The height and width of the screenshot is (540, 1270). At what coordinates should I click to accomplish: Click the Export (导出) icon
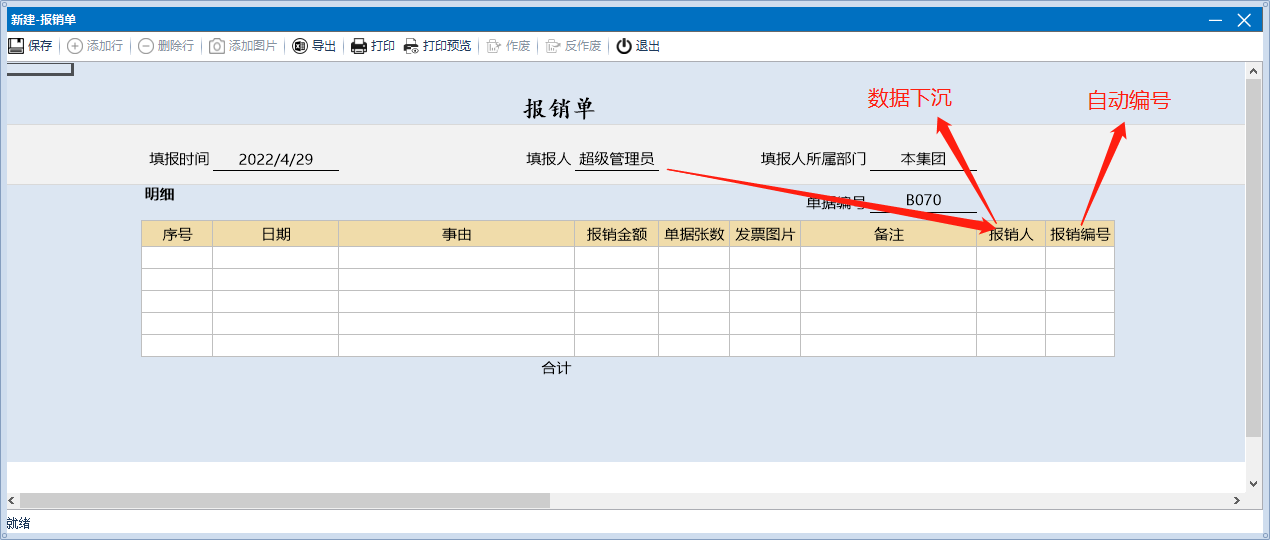pos(300,46)
